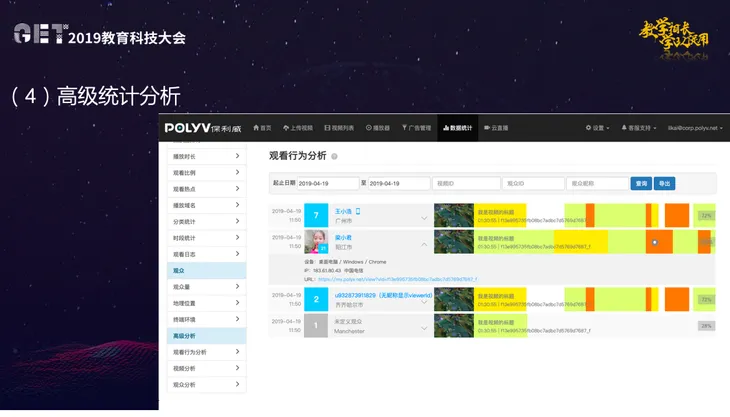Click video thumbnail in Manchester row
The width and height of the screenshot is (730, 417).
(454, 325)
